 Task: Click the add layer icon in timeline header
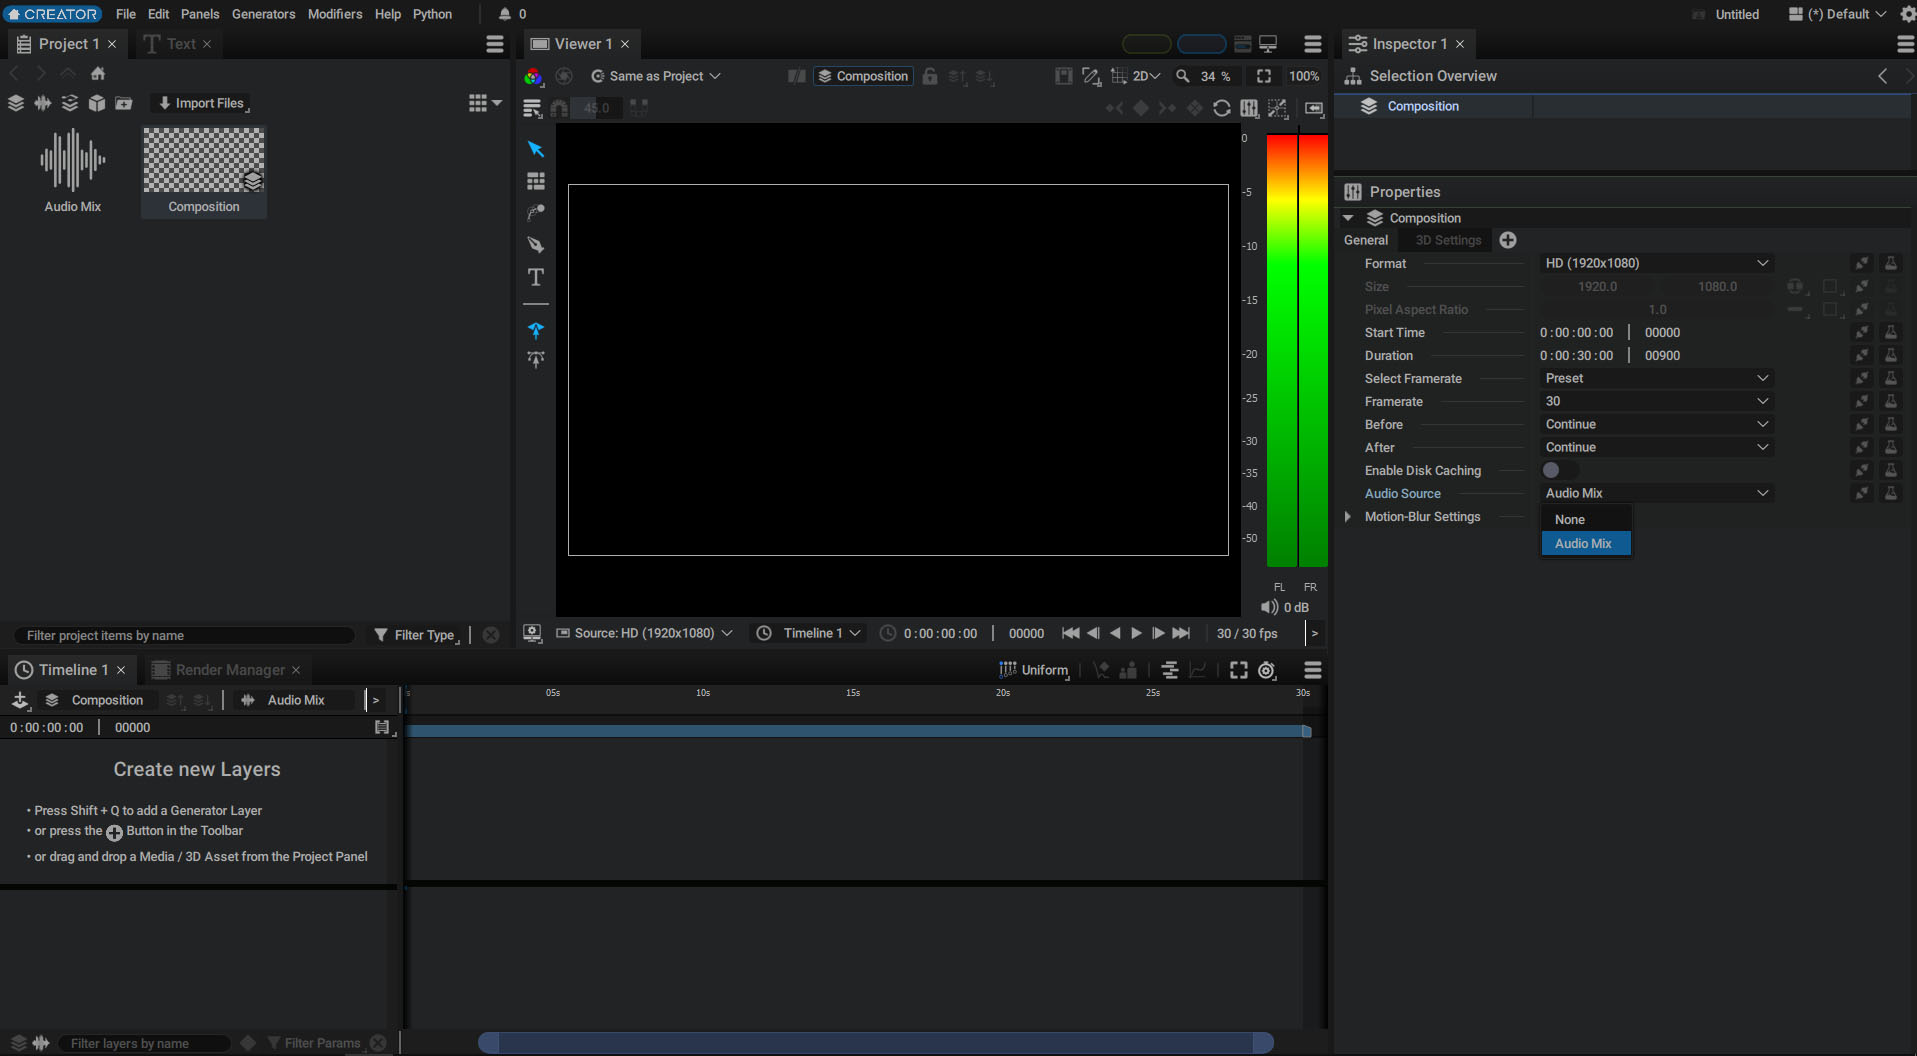(x=20, y=700)
